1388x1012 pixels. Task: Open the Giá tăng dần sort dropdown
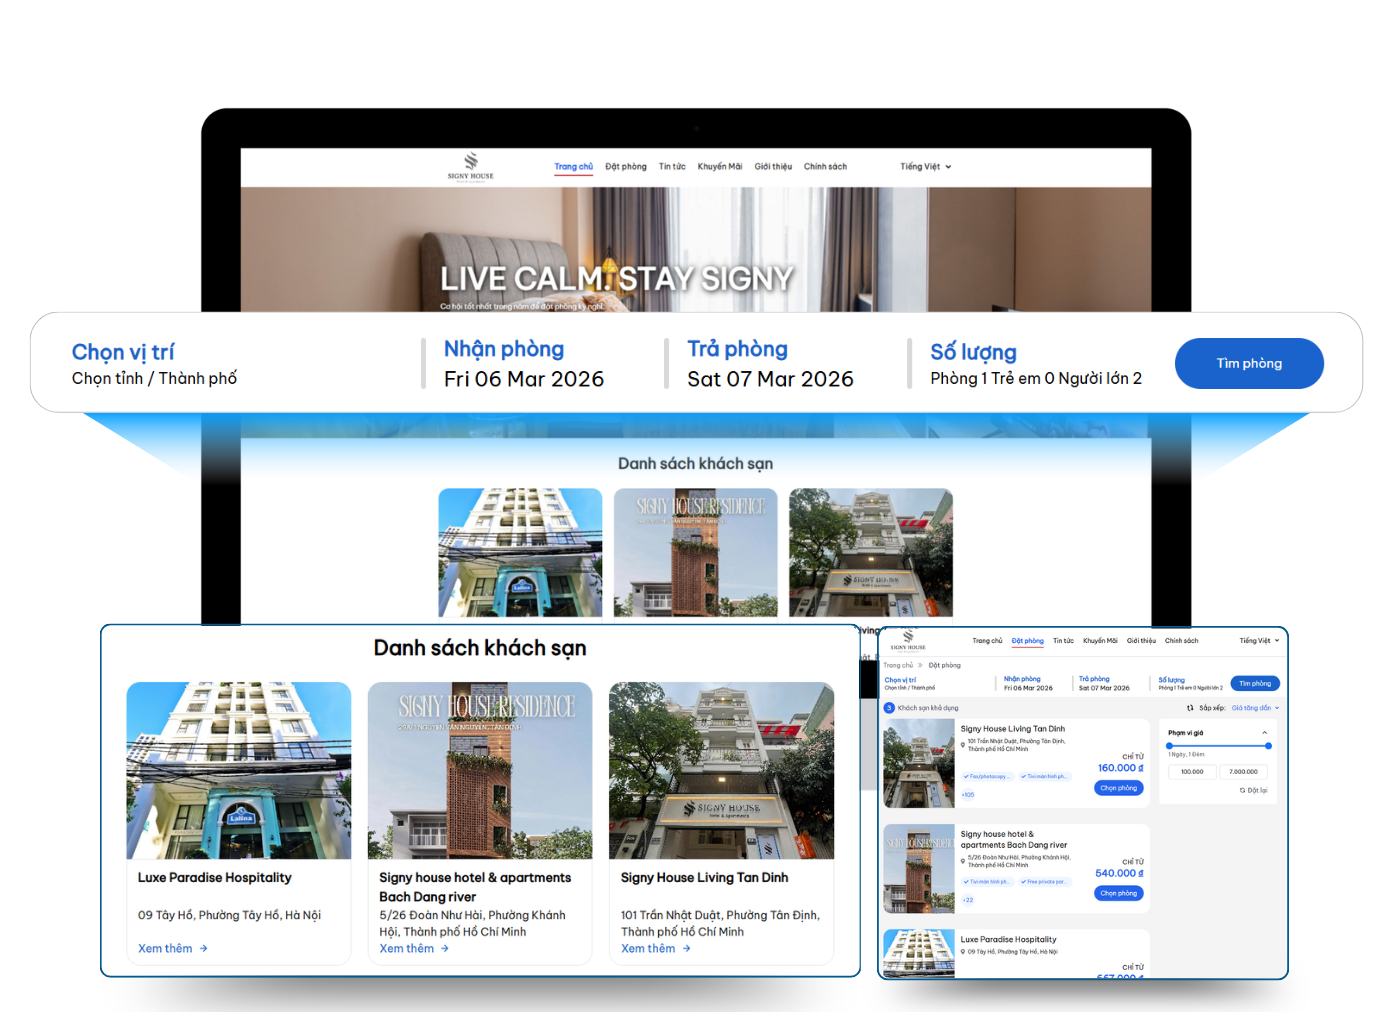pos(1254,708)
